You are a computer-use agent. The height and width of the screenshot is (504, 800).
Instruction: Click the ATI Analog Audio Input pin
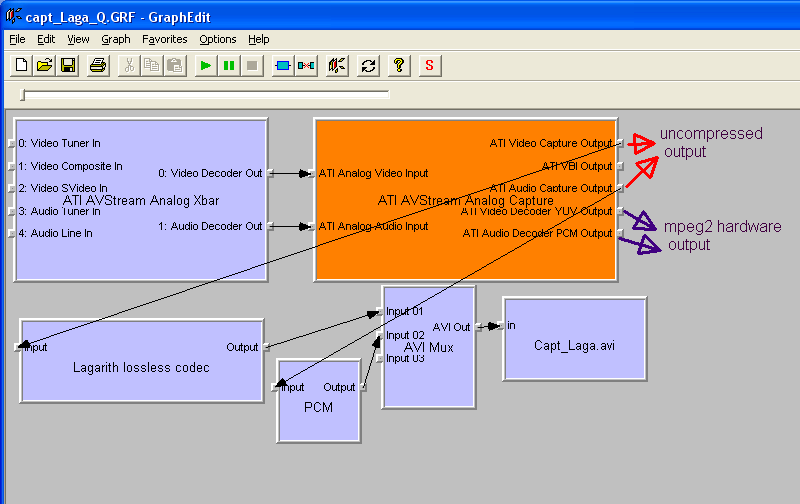coord(311,226)
